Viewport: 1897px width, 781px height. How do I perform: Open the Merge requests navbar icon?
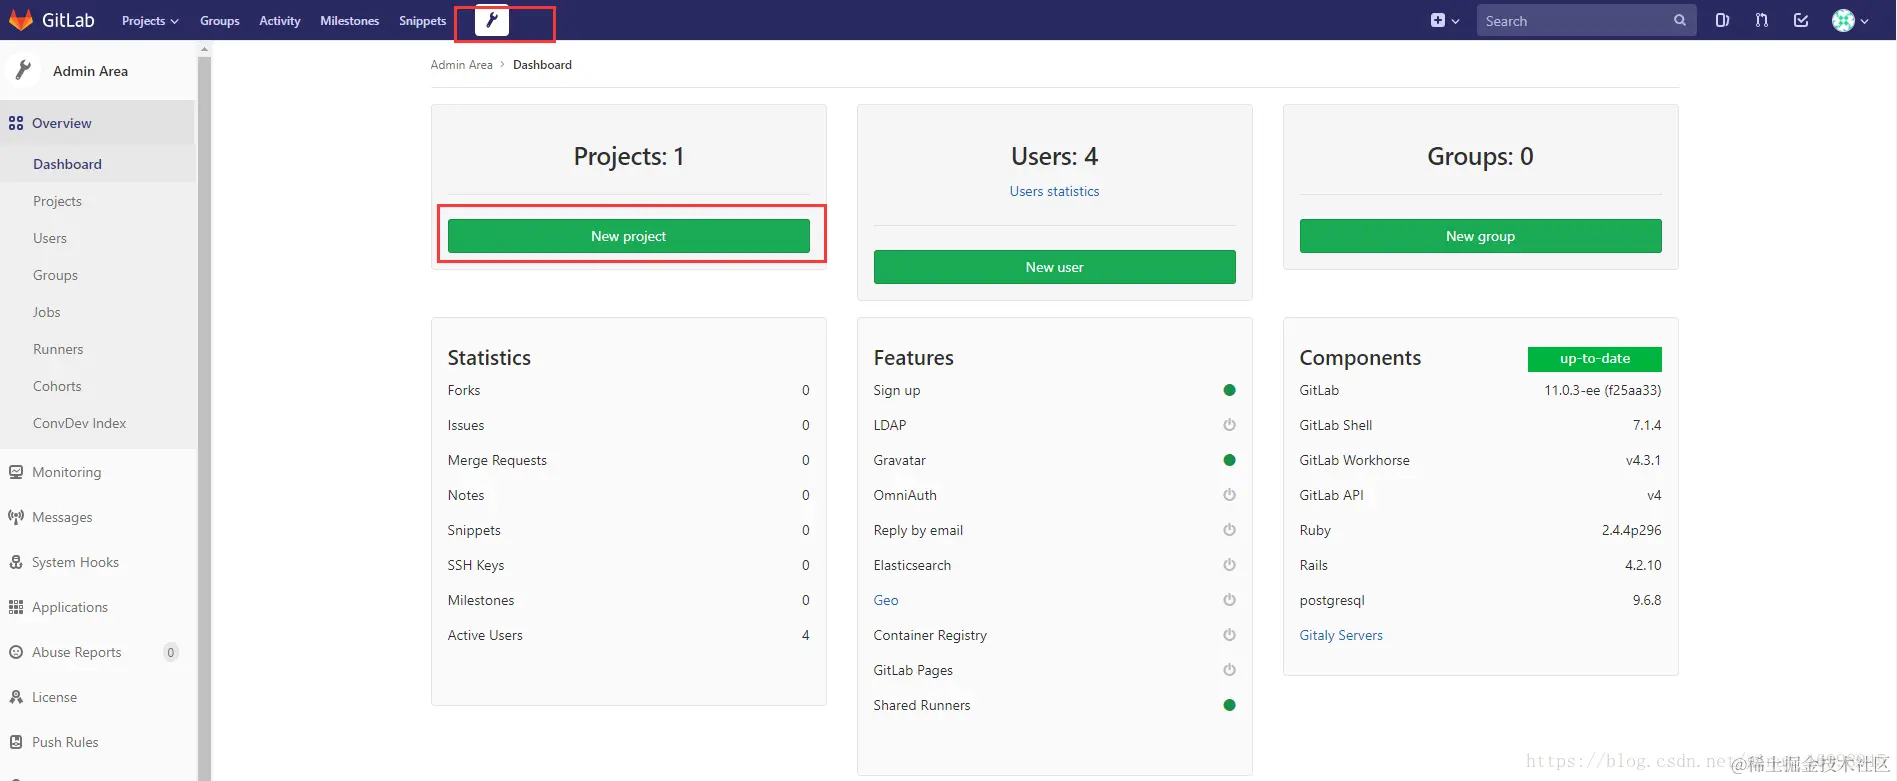[x=1762, y=20]
